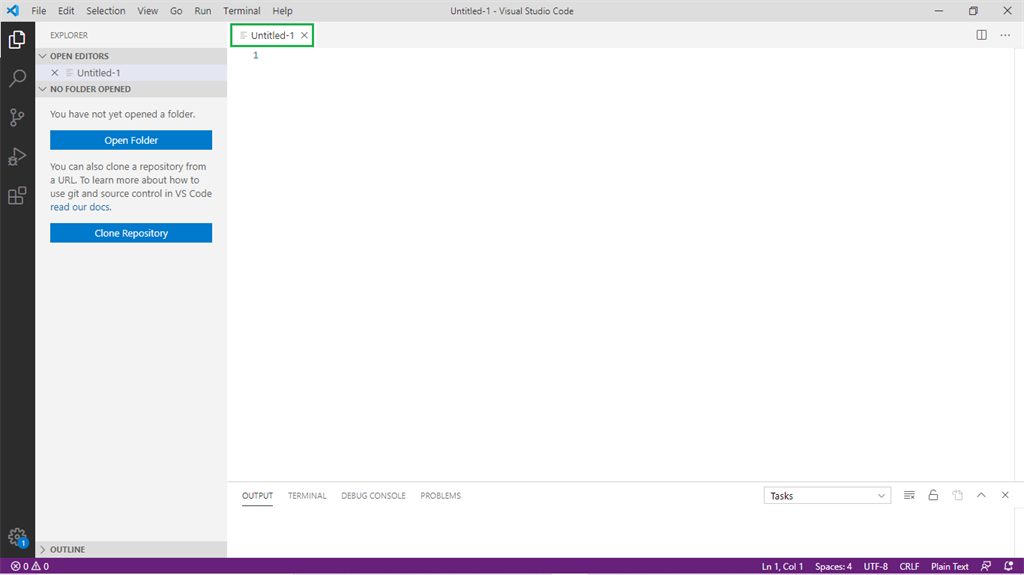Change indentation via Spaces: 4
Viewport: 1024px width, 575px height.
tap(833, 567)
